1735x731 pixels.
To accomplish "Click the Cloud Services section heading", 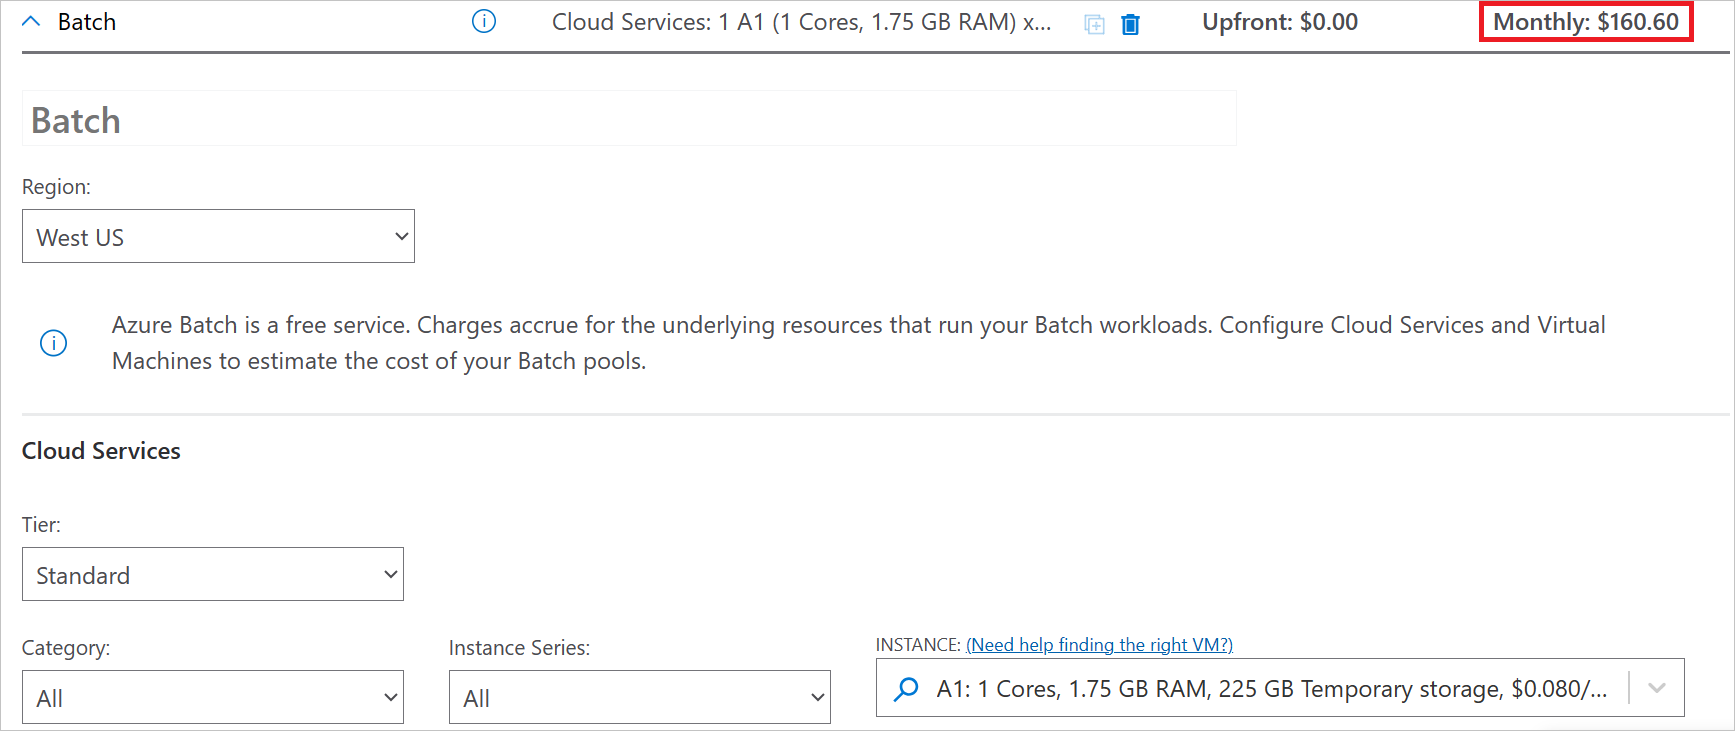I will point(101,451).
